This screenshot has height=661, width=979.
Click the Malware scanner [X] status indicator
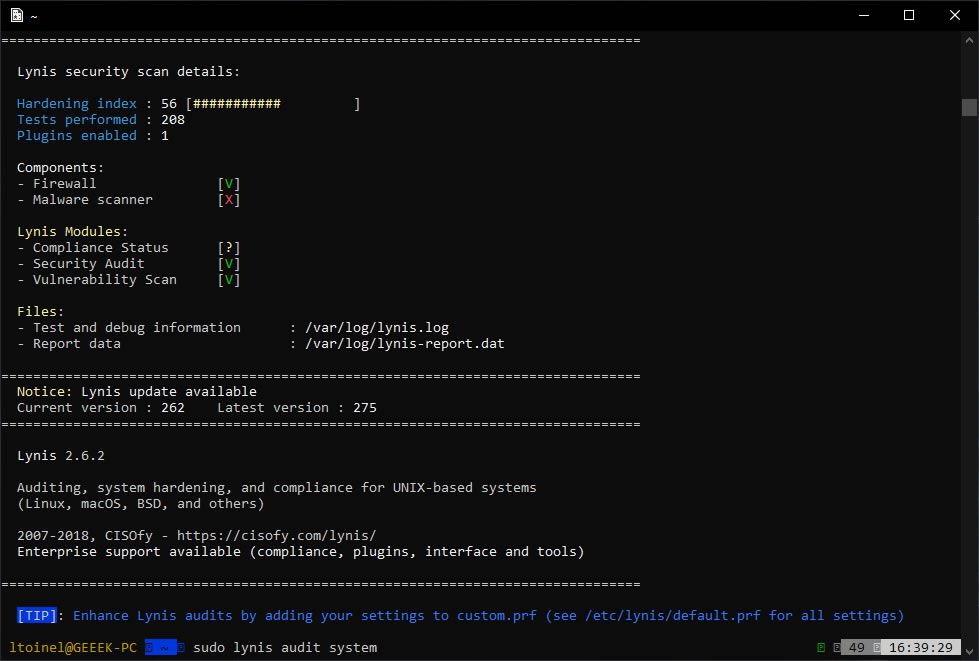point(229,200)
